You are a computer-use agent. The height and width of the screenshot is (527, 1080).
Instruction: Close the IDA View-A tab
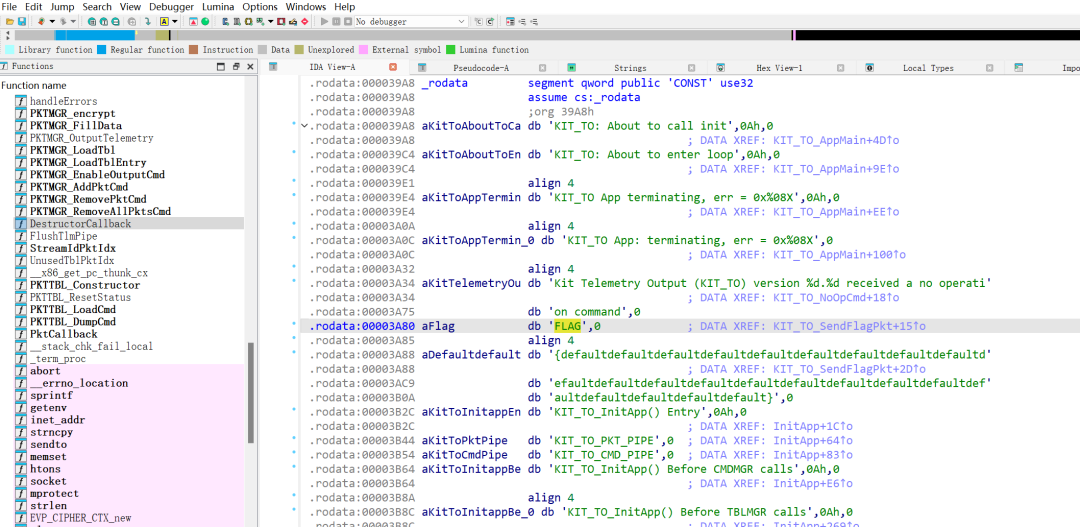(393, 68)
